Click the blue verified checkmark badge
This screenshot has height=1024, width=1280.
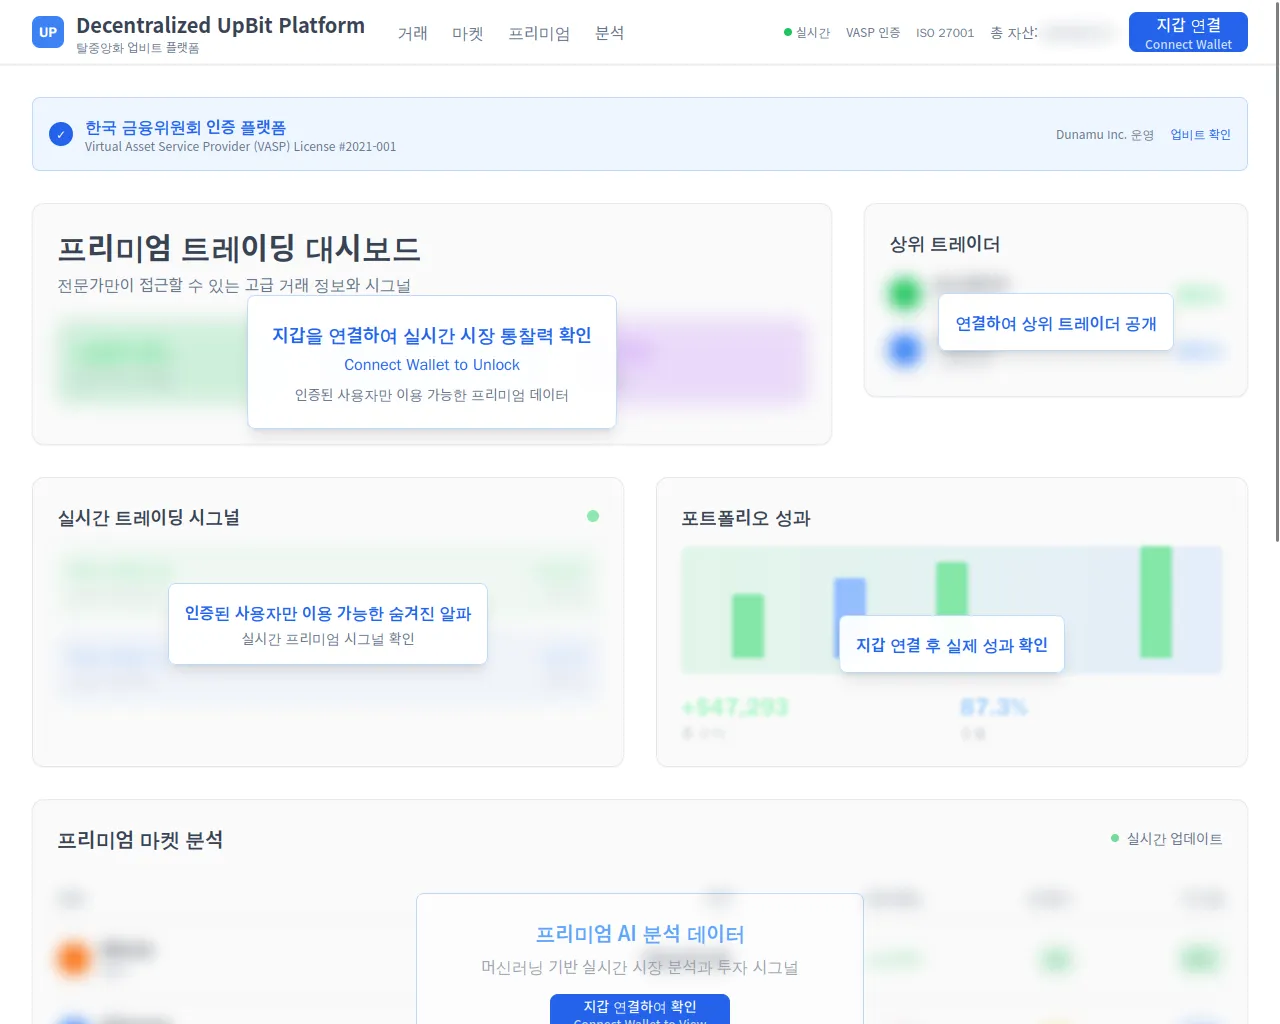click(x=61, y=134)
